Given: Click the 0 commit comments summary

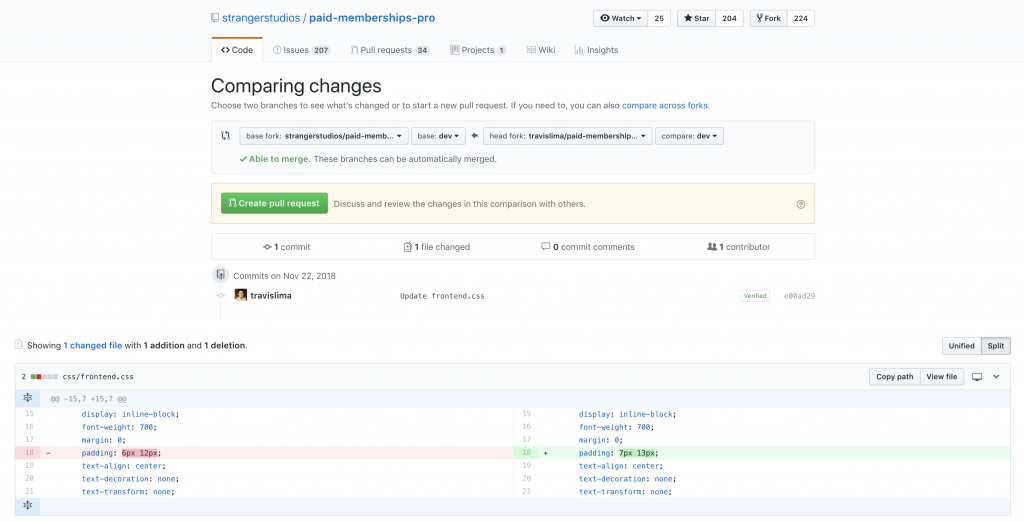Looking at the screenshot, I should tap(588, 247).
